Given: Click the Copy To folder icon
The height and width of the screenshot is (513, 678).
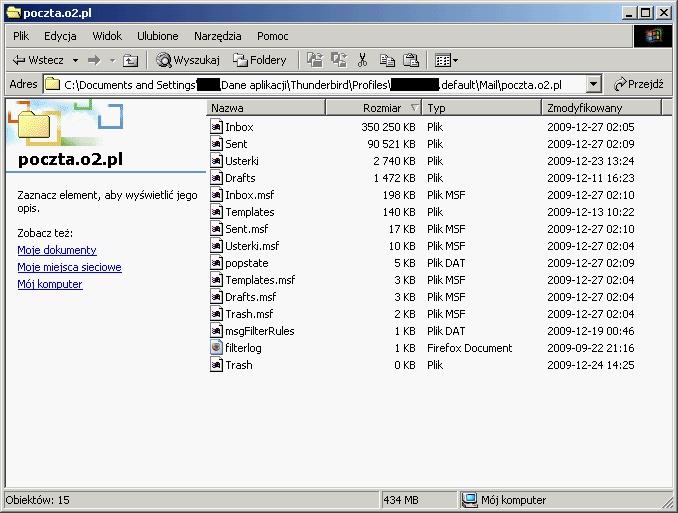Looking at the screenshot, I should 339,60.
